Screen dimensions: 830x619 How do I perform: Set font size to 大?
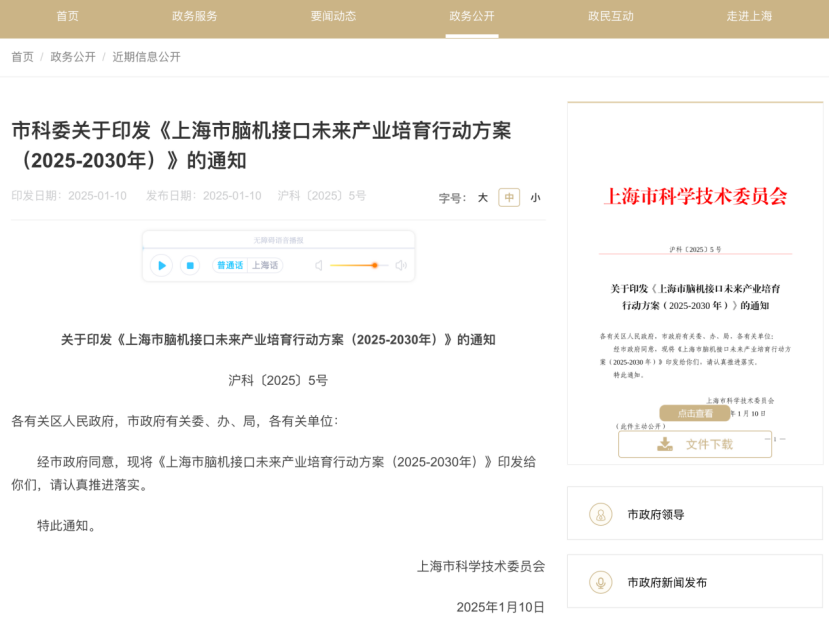(483, 198)
